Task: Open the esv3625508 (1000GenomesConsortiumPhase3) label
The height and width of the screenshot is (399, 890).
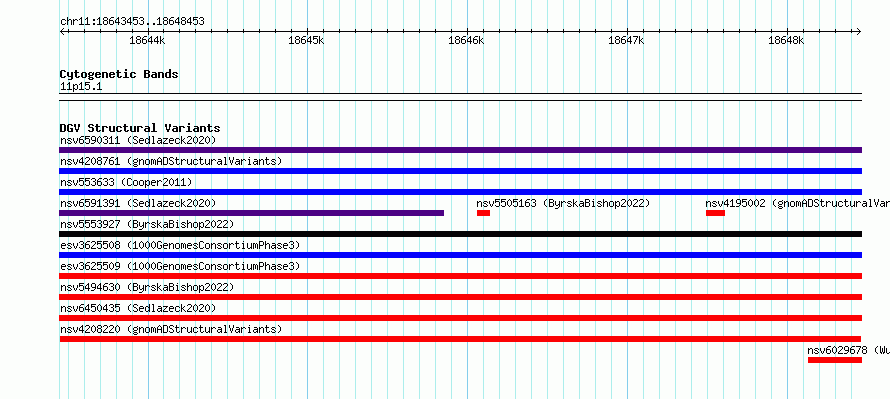Action: coord(180,245)
